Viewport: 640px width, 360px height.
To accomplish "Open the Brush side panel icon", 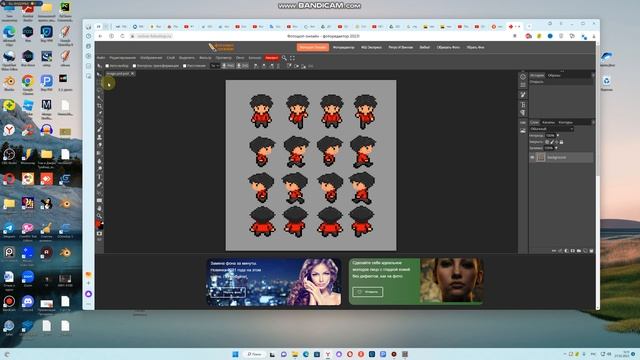I will (x=523, y=95).
